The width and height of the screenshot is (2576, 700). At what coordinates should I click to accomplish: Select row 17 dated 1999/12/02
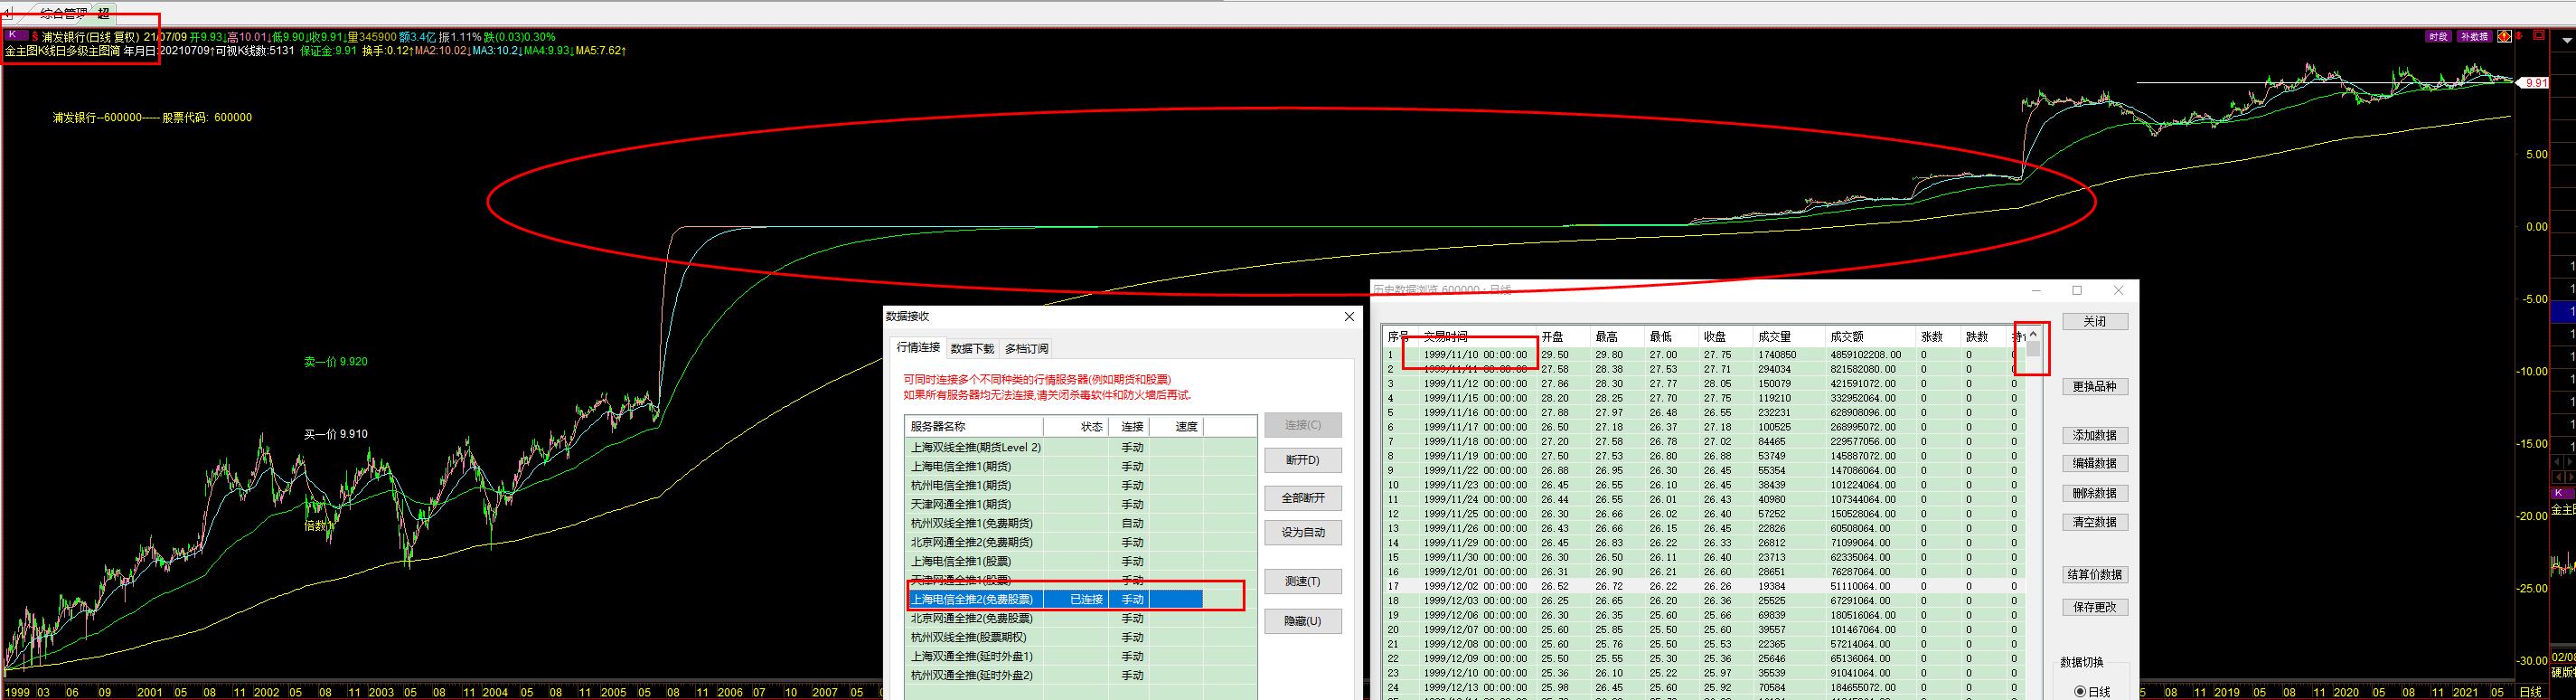(1703, 587)
